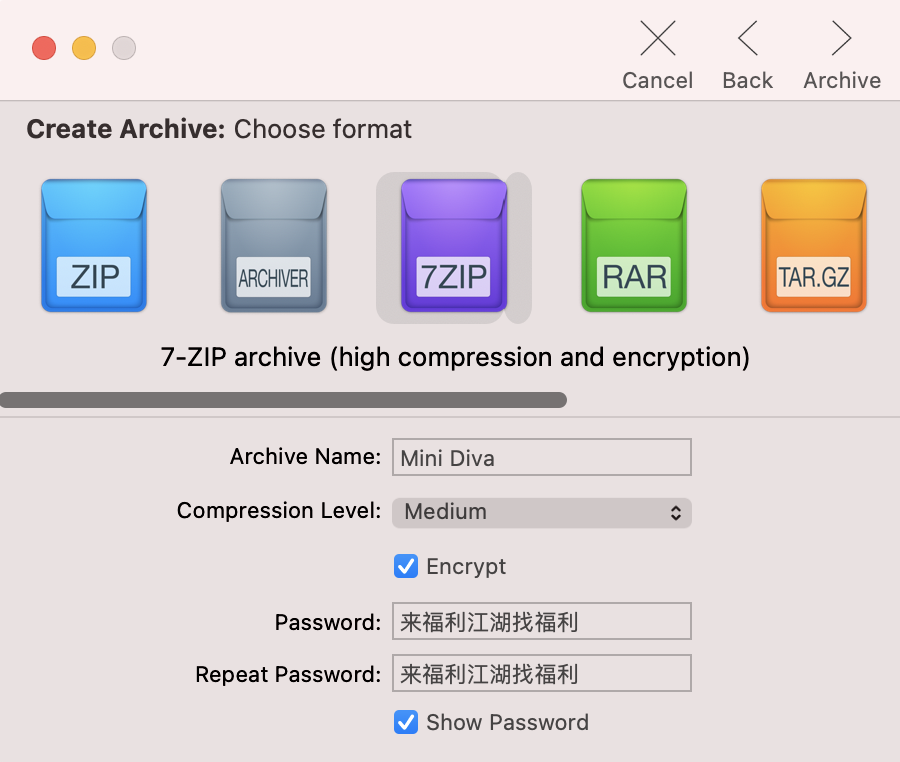The width and height of the screenshot is (900, 762).
Task: Click the horizontal format scrollbar
Action: 283,400
